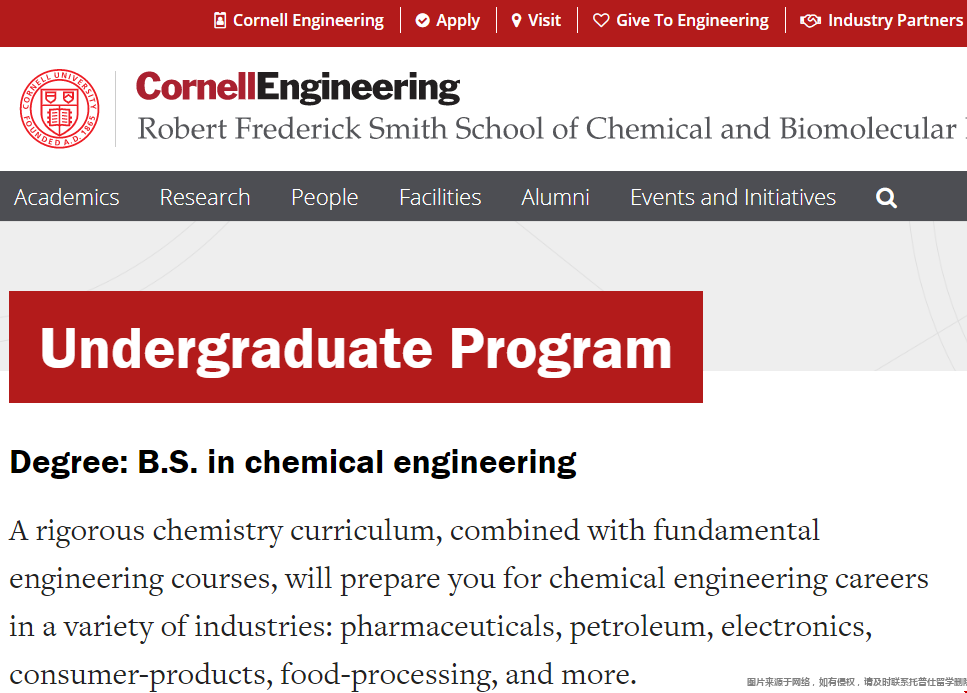Select People in the navigation bar

[x=324, y=197]
